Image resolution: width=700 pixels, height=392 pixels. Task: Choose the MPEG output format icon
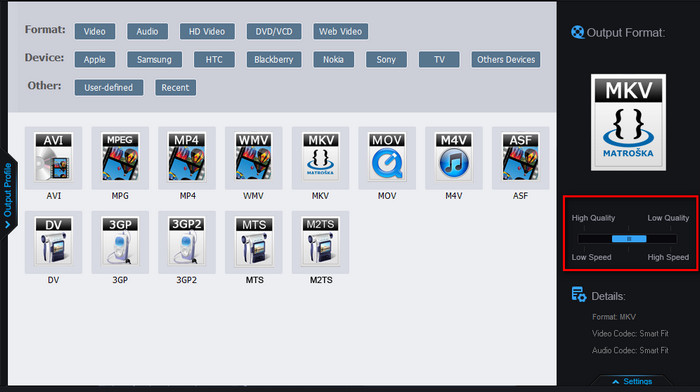click(120, 157)
